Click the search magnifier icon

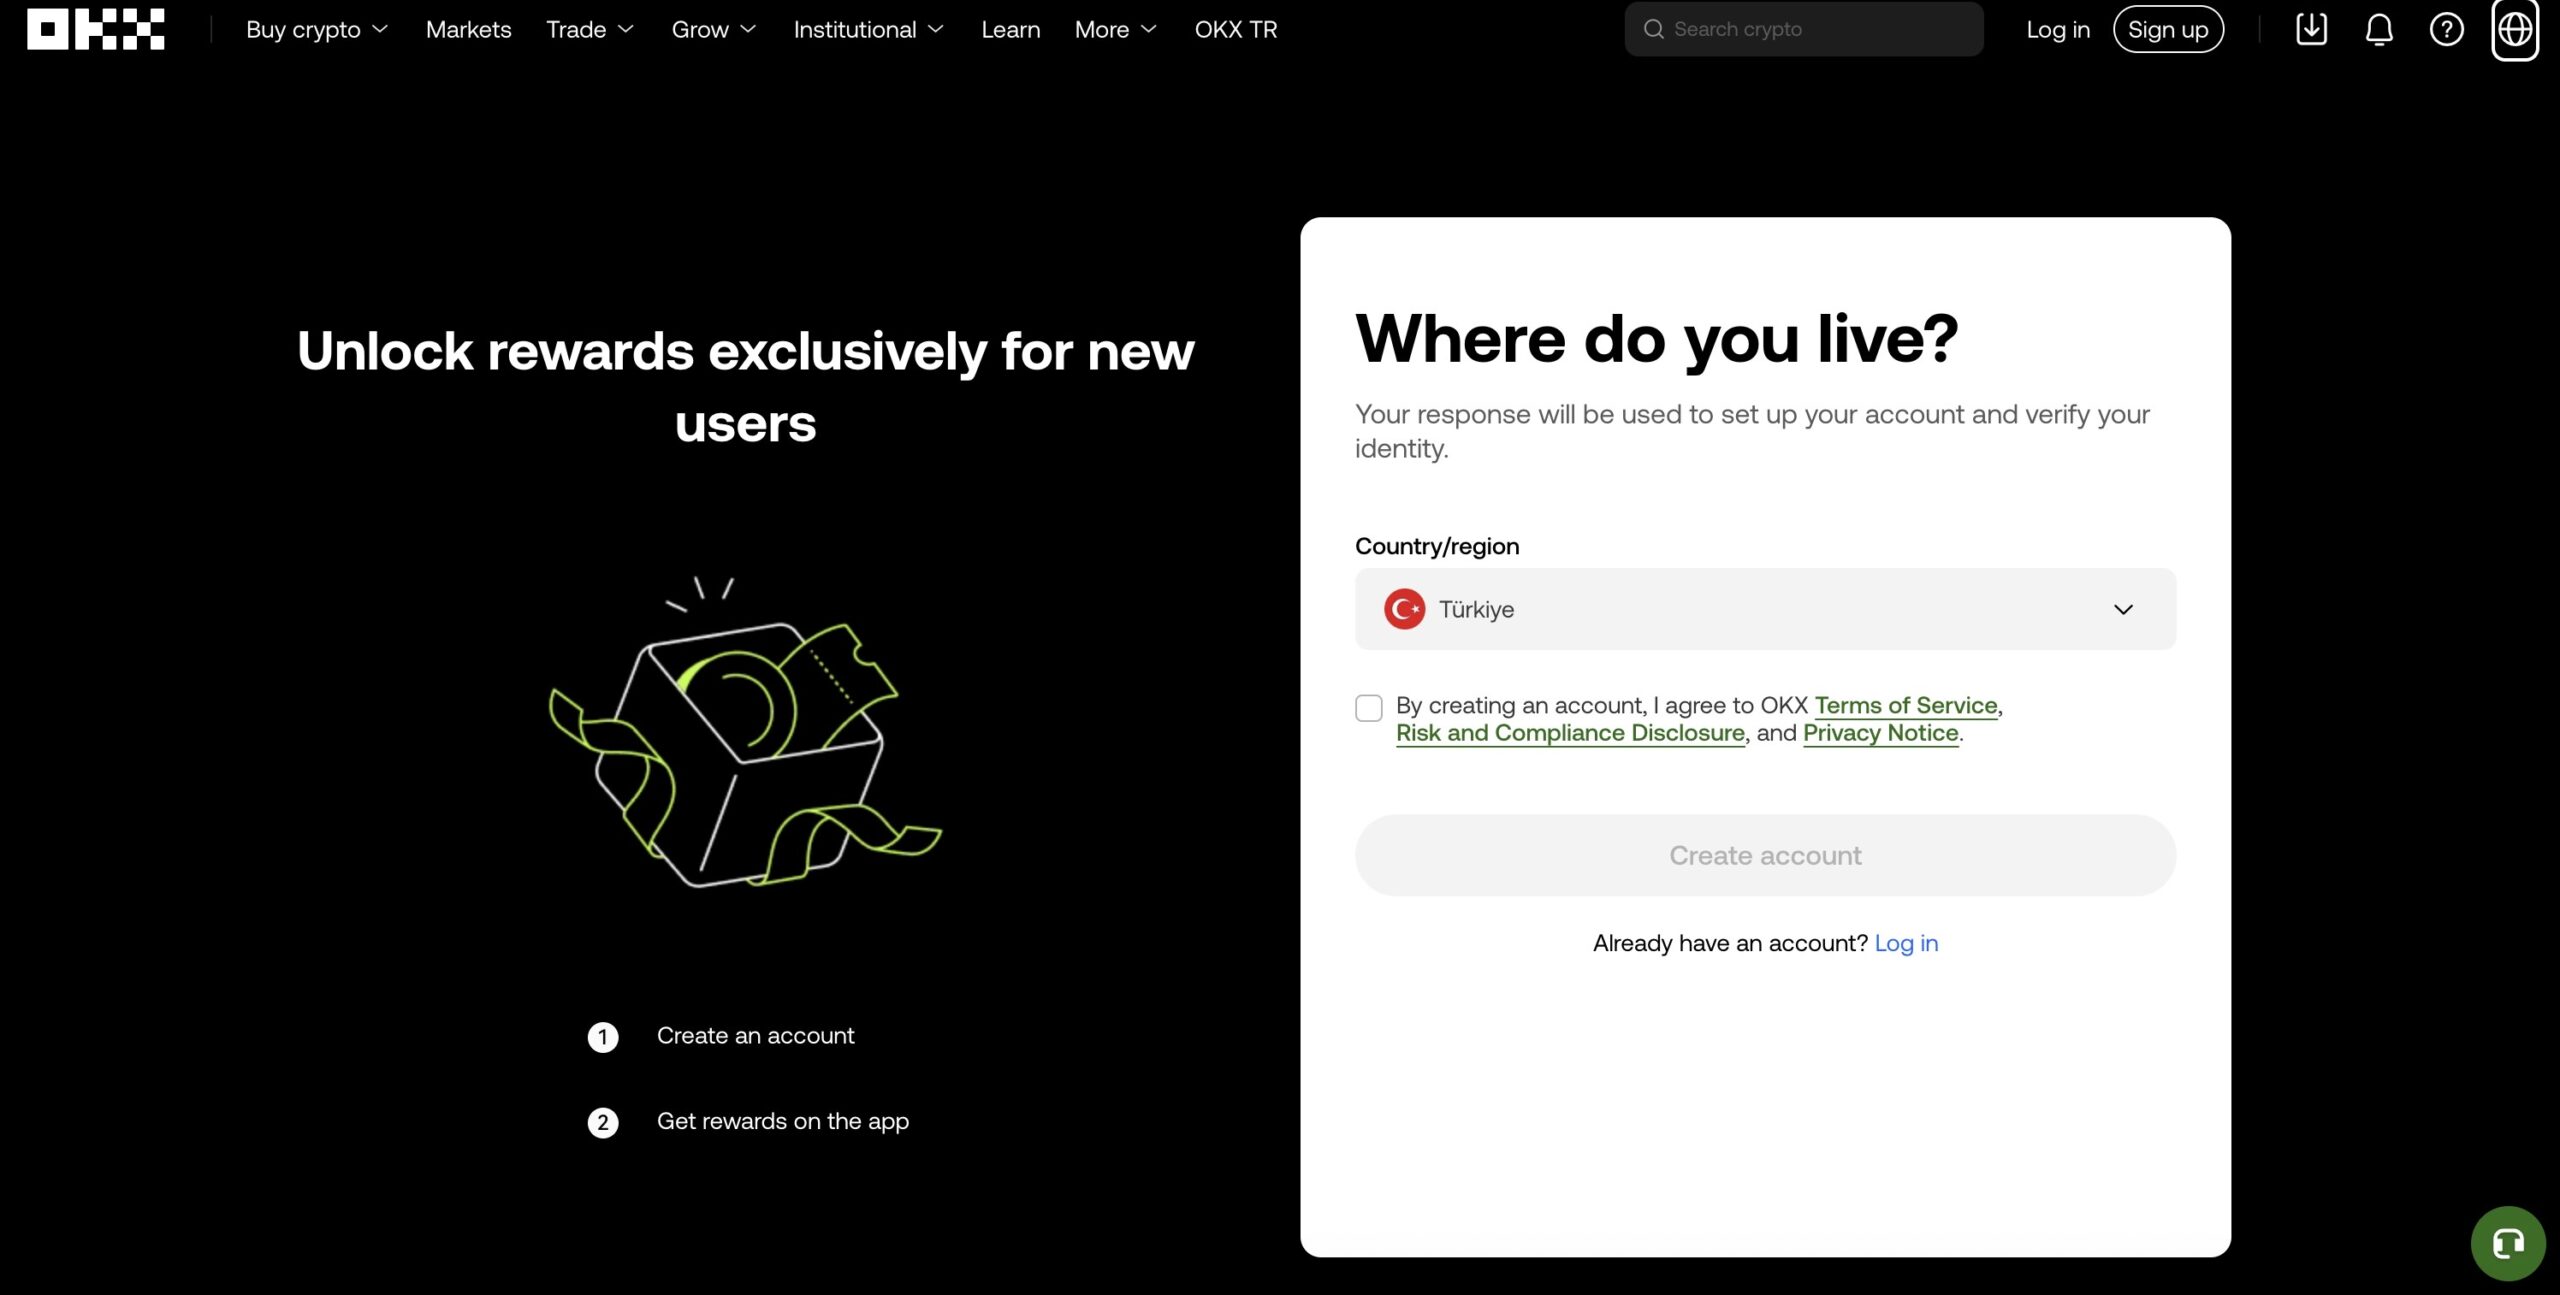pyautogui.click(x=1654, y=29)
